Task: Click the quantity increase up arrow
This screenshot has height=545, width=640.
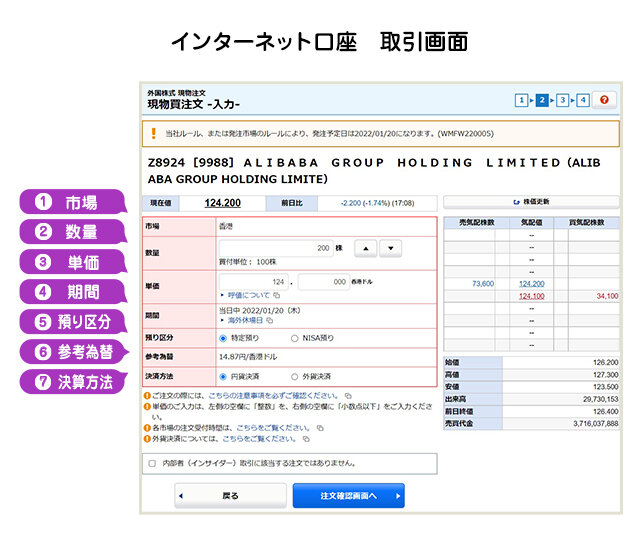Action: pos(366,248)
